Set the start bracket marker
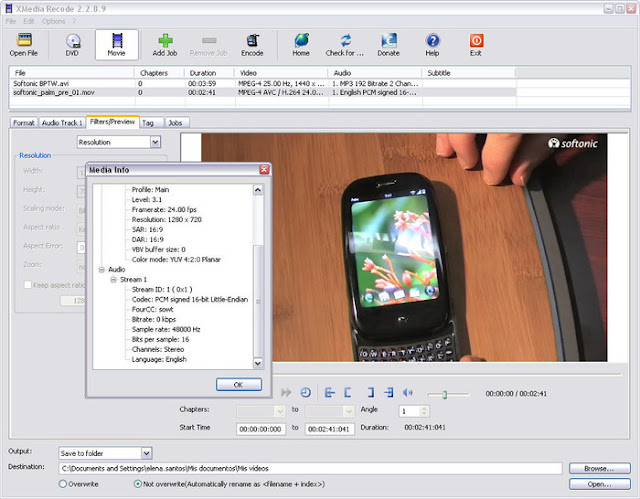 [348, 393]
